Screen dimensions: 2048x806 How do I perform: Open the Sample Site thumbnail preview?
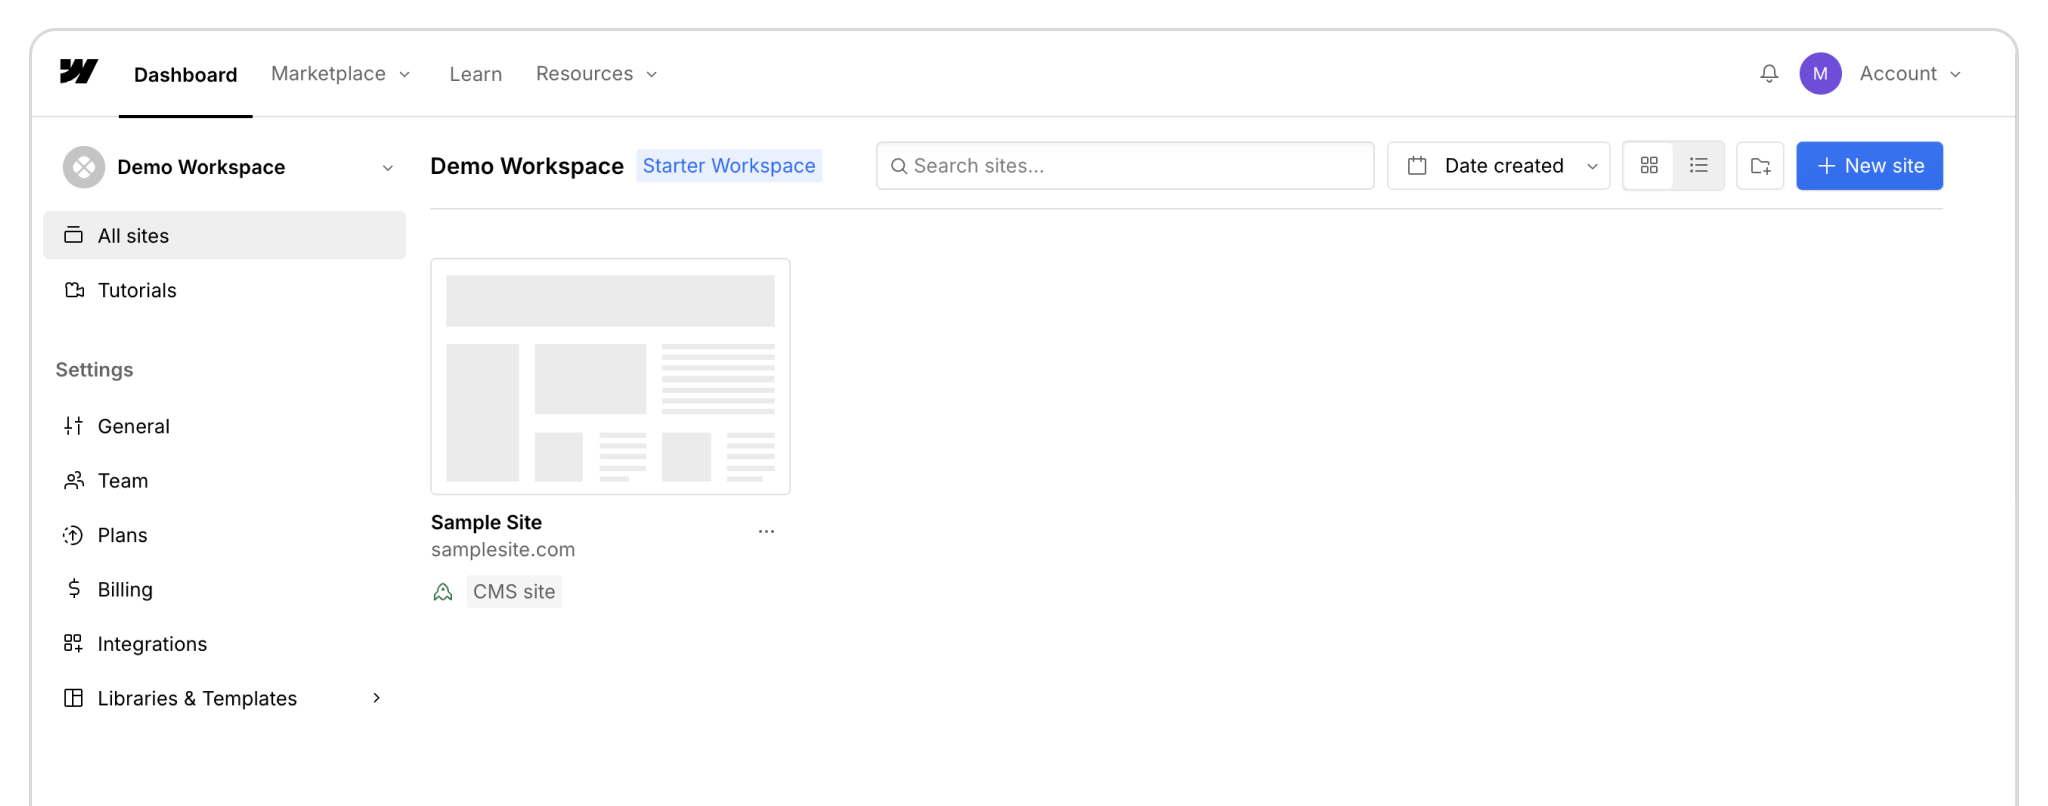pos(610,376)
